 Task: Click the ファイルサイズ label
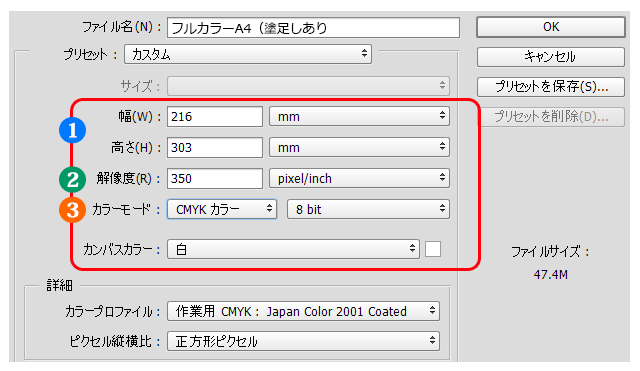(x=551, y=252)
